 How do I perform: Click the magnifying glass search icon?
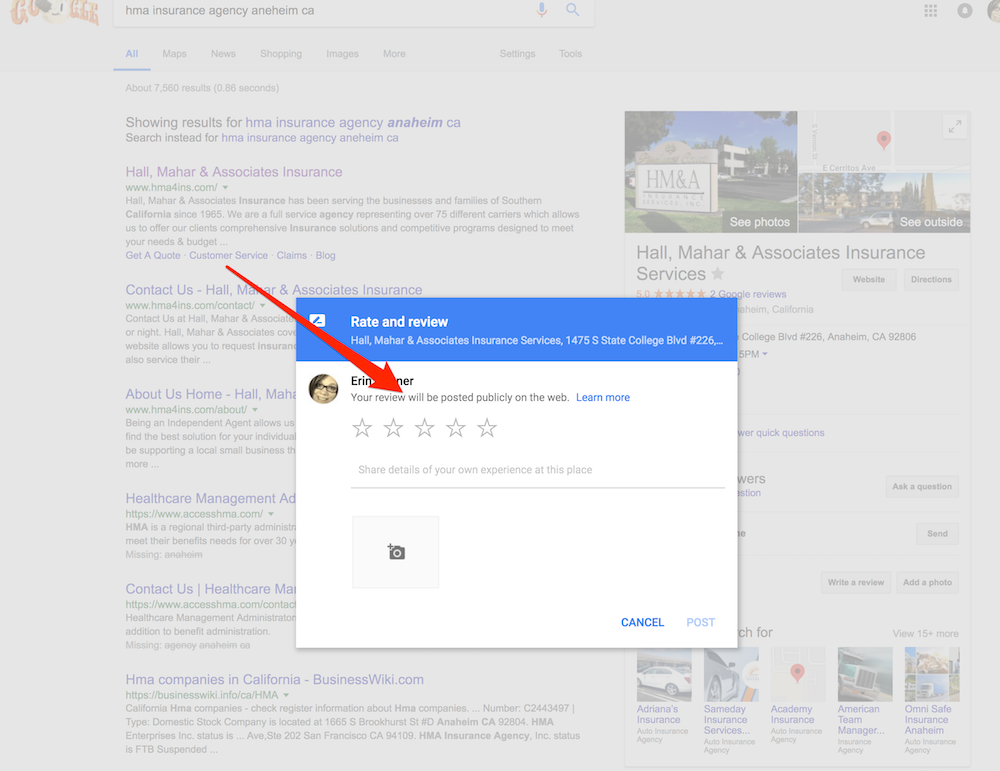(x=573, y=10)
